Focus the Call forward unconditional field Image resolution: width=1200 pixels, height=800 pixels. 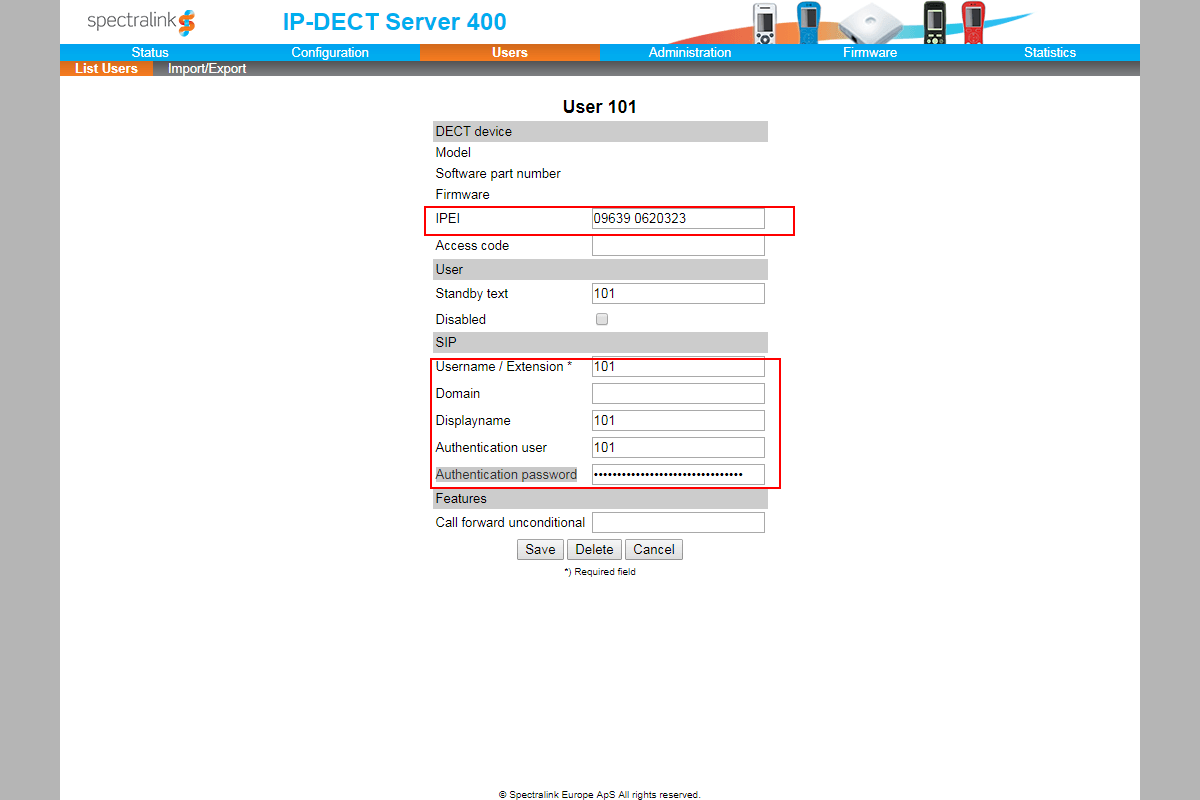(x=678, y=522)
